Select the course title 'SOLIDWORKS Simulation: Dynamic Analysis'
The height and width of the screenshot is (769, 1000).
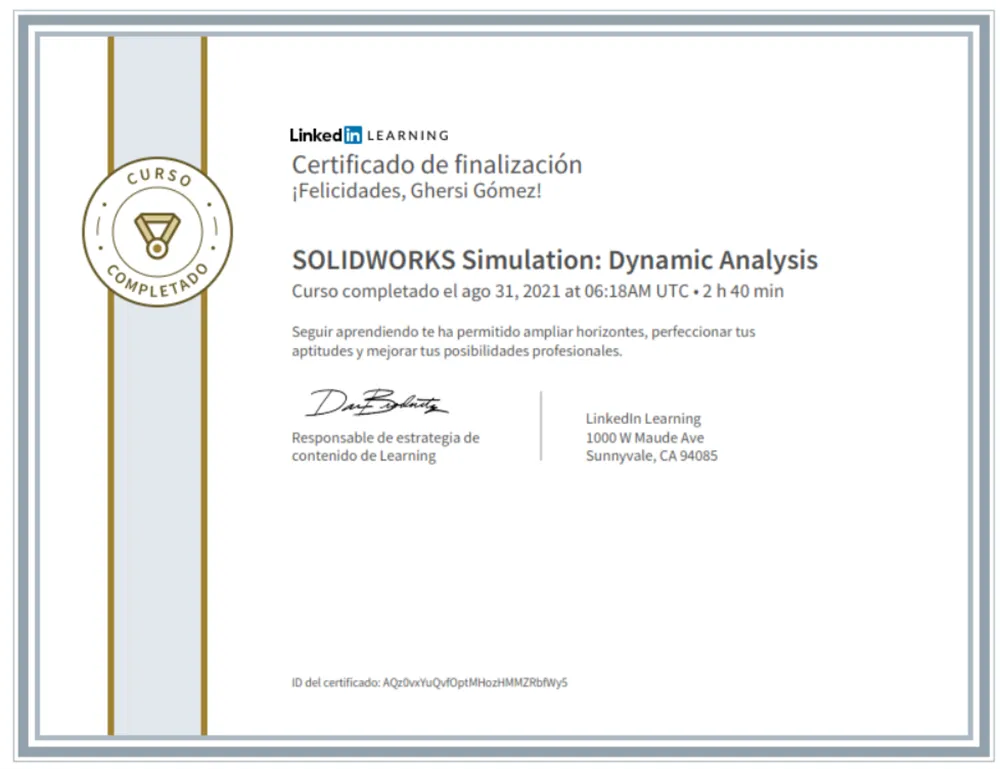(555, 260)
